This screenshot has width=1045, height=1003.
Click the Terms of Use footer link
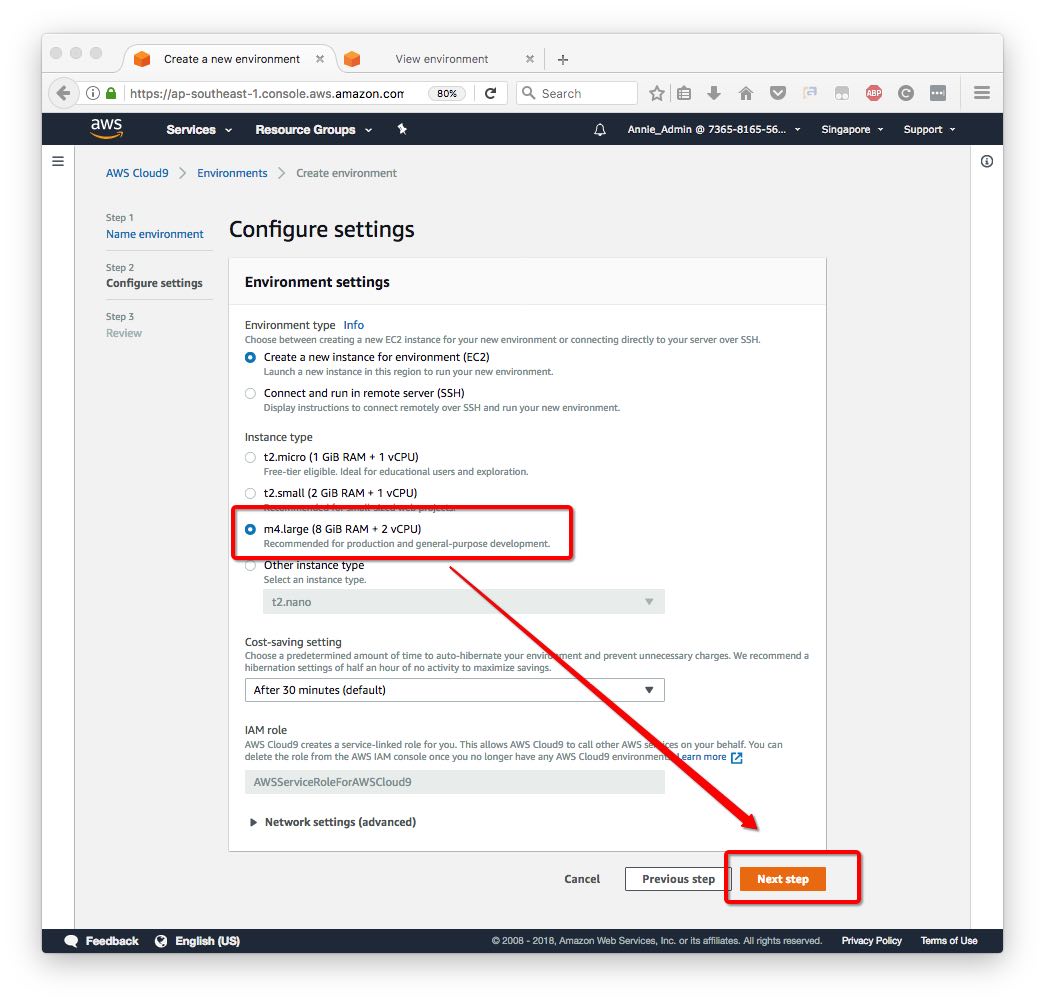click(948, 941)
